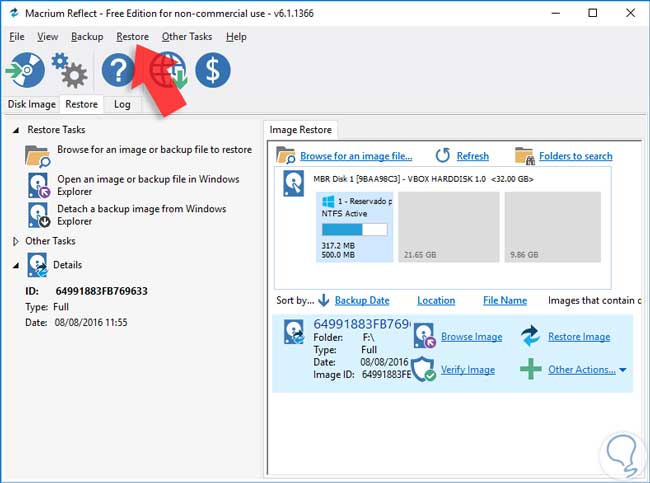This screenshot has height=483, width=650.
Task: Open the File menu
Action: point(17,37)
